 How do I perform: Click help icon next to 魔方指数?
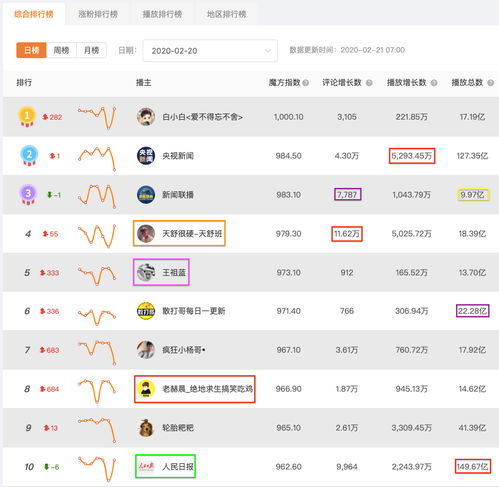[306, 83]
